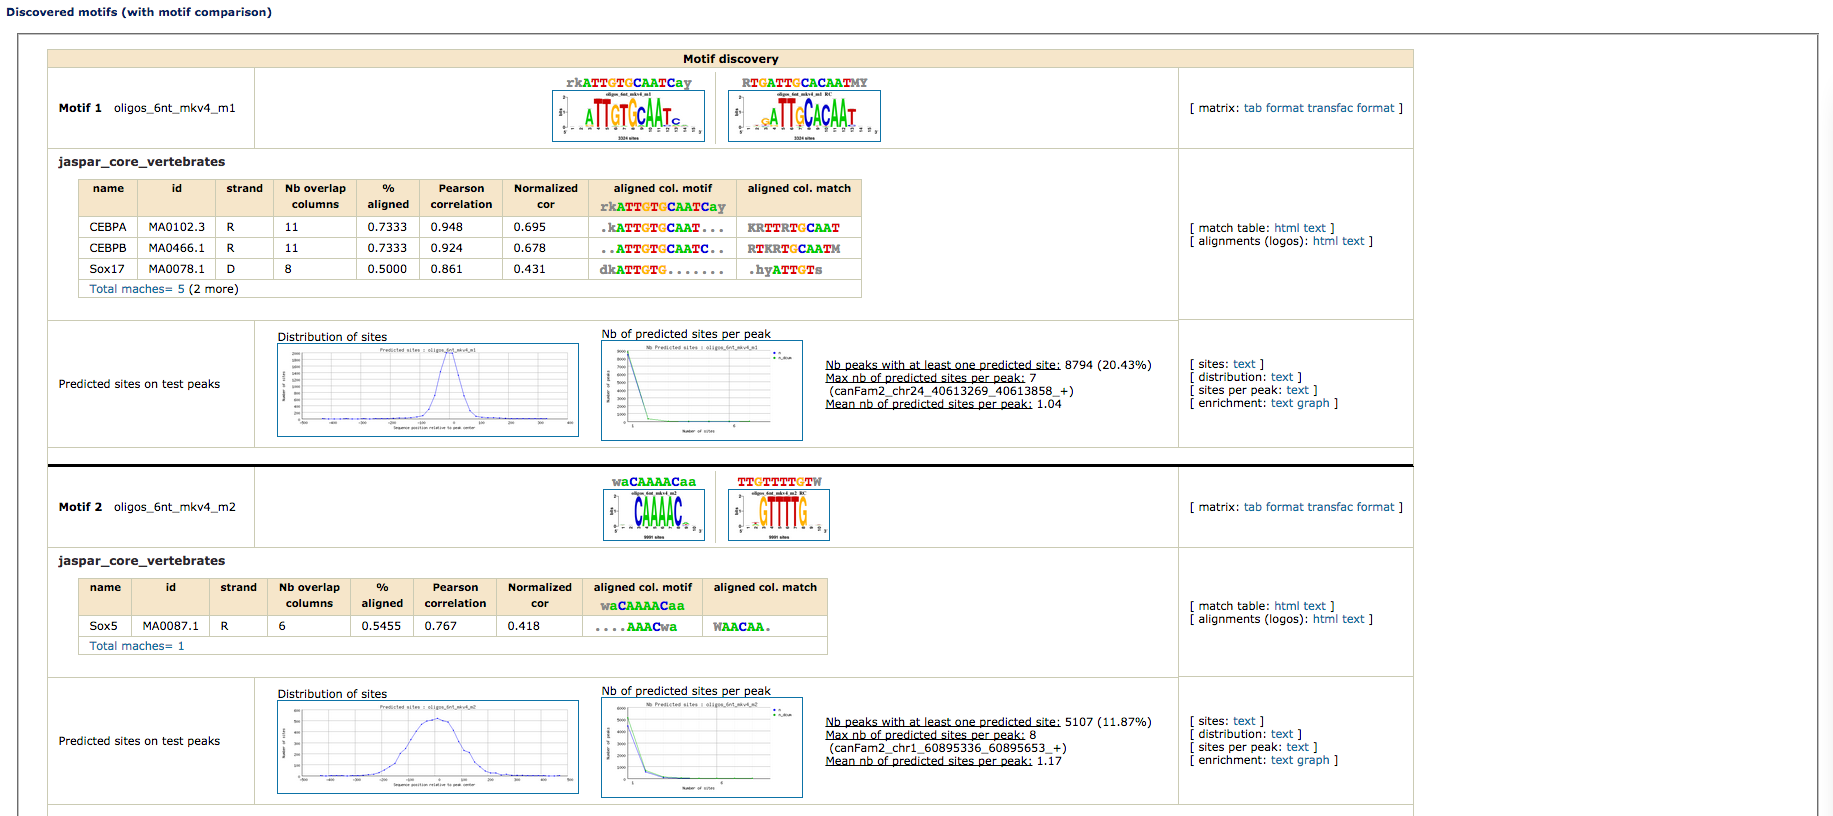Select the Sox17 row name cell
The height and width of the screenshot is (816, 1833).
point(108,269)
